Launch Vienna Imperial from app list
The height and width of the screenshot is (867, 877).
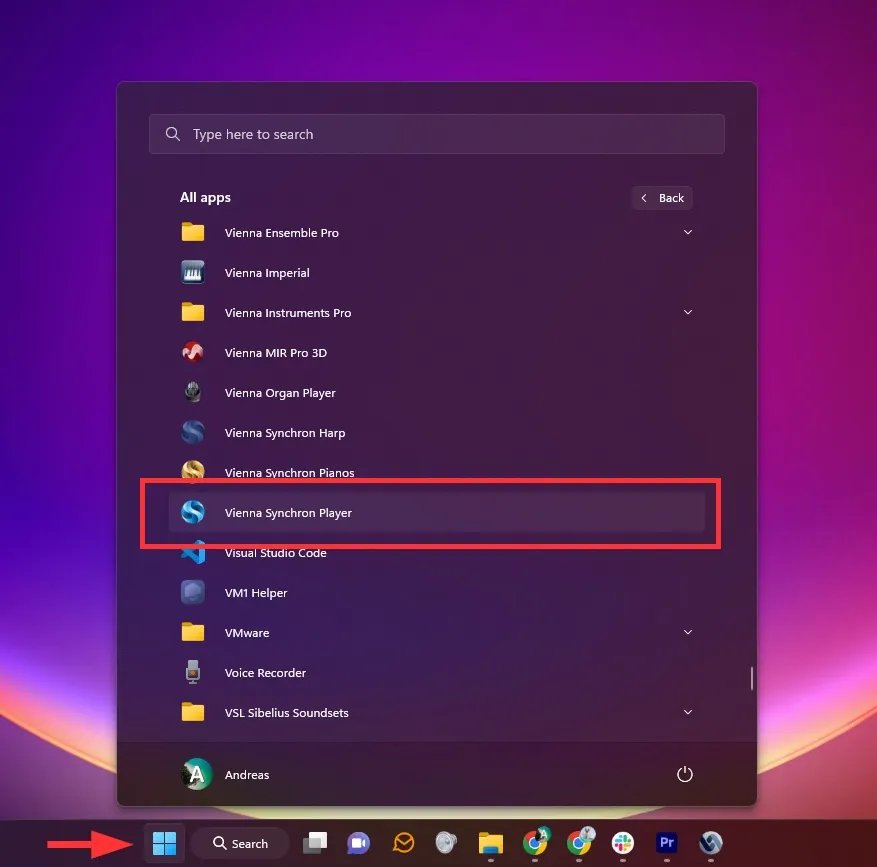pyautogui.click(x=267, y=273)
